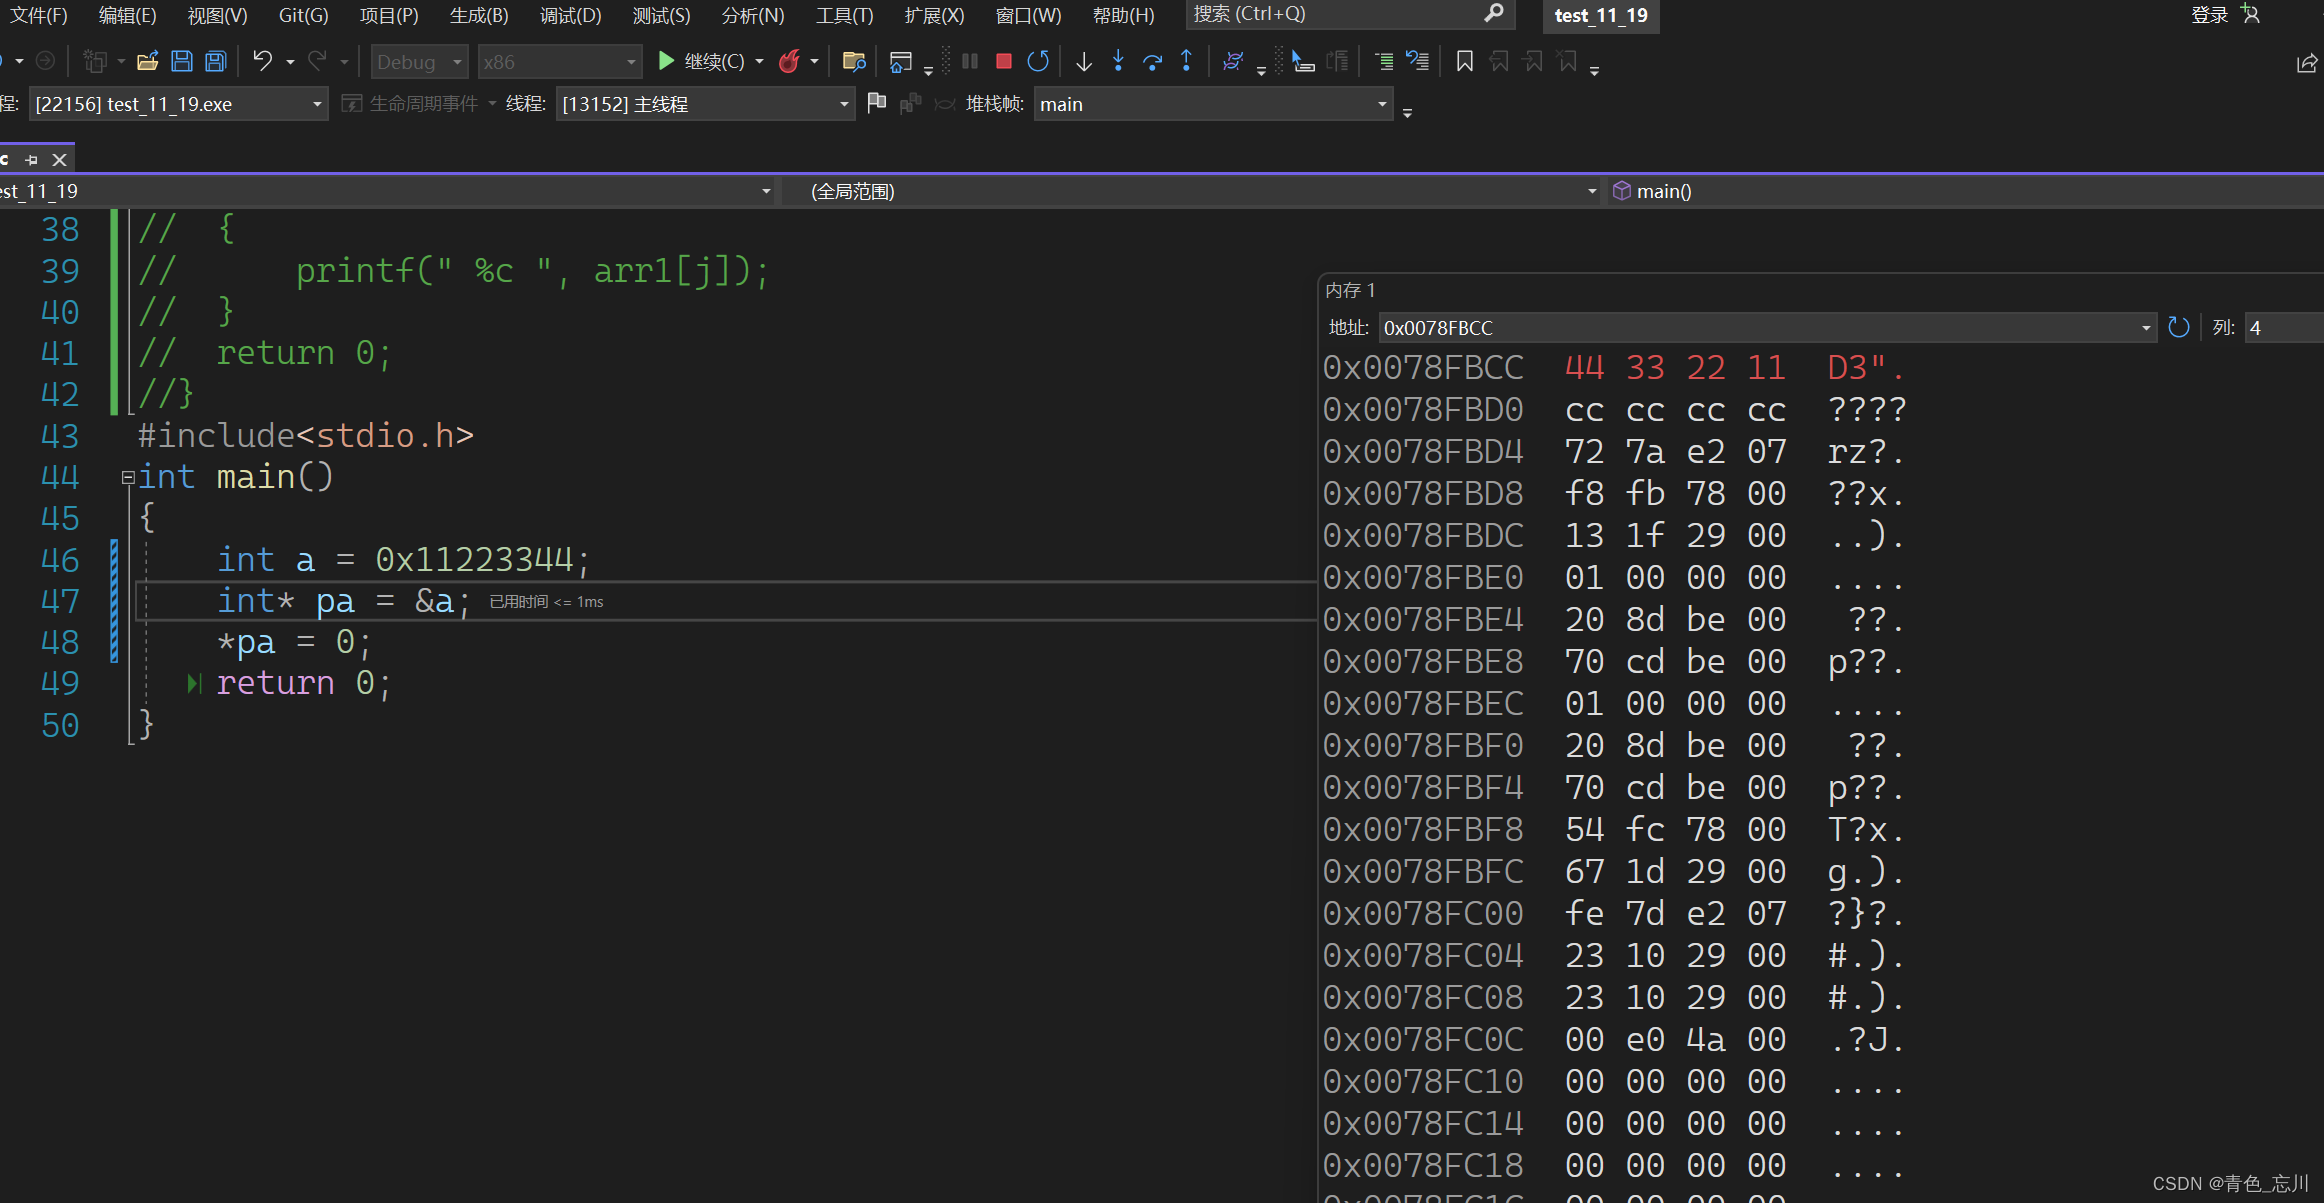Click code line 46 int a declaration
2324x1203 pixels.
[403, 560]
